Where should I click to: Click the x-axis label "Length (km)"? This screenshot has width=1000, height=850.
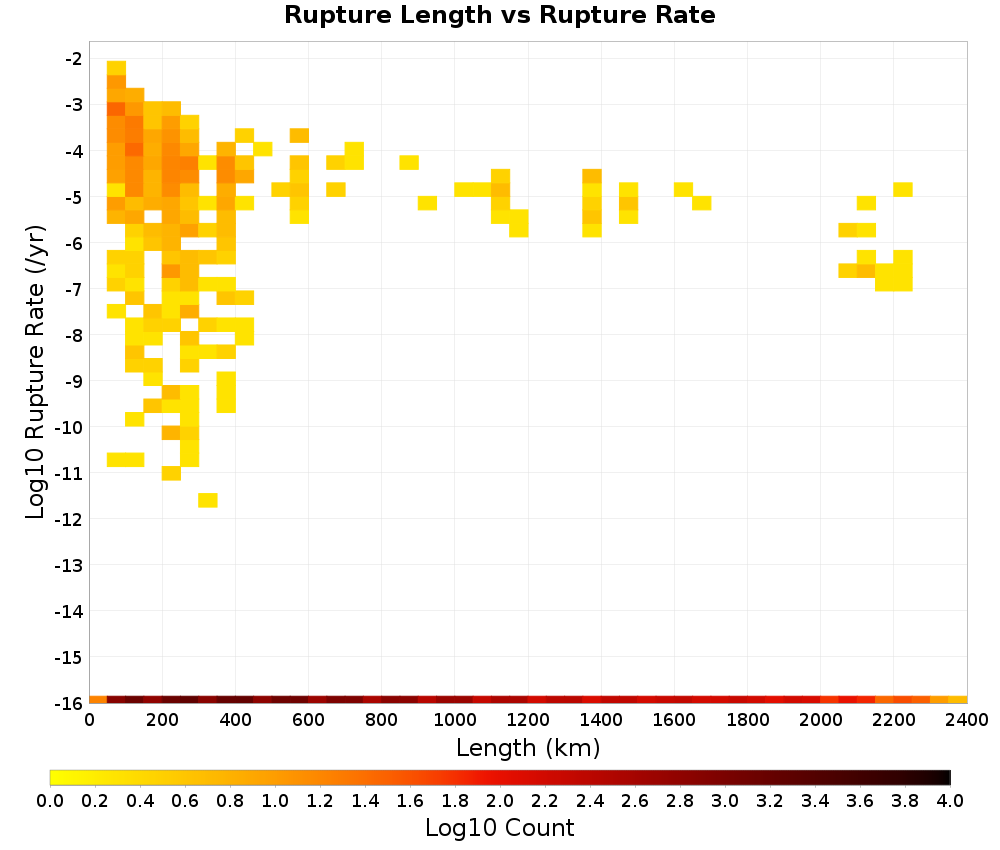pos(528,747)
